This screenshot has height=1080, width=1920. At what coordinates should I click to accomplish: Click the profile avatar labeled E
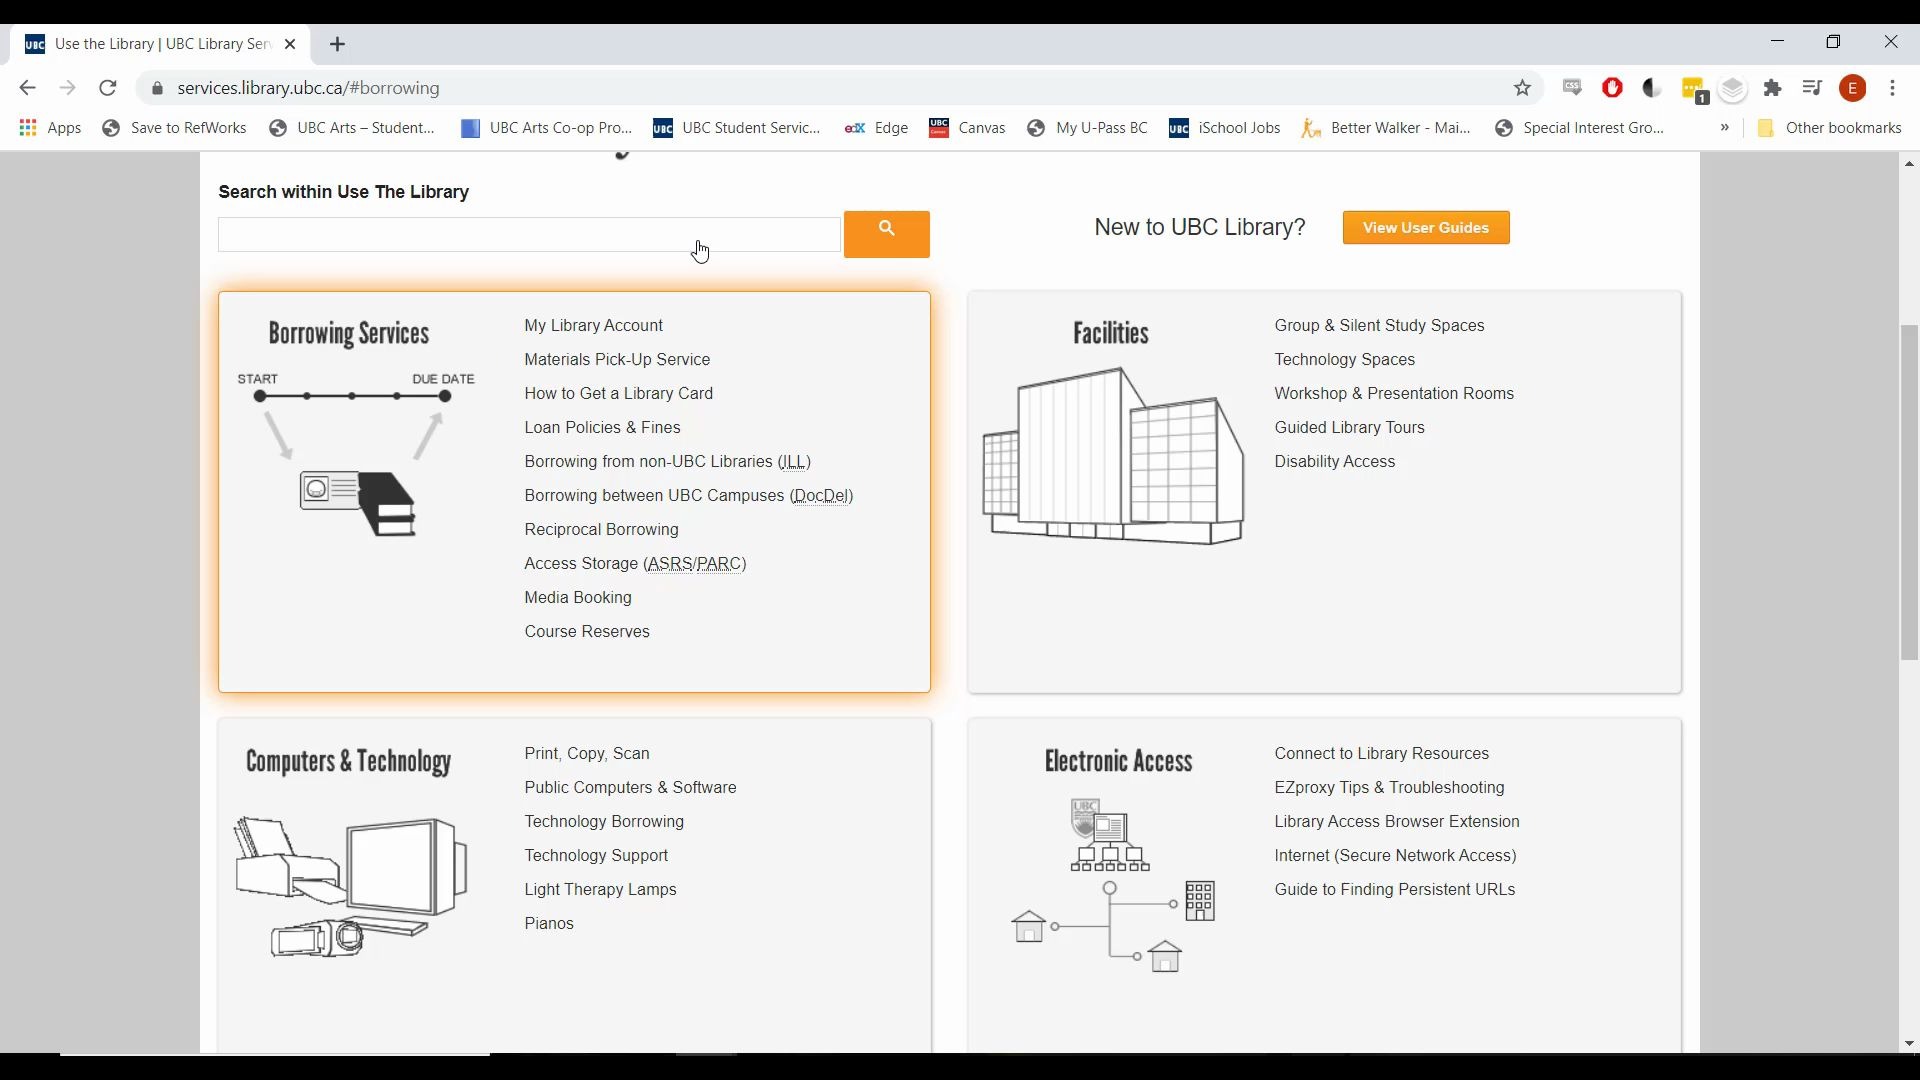(x=1853, y=88)
